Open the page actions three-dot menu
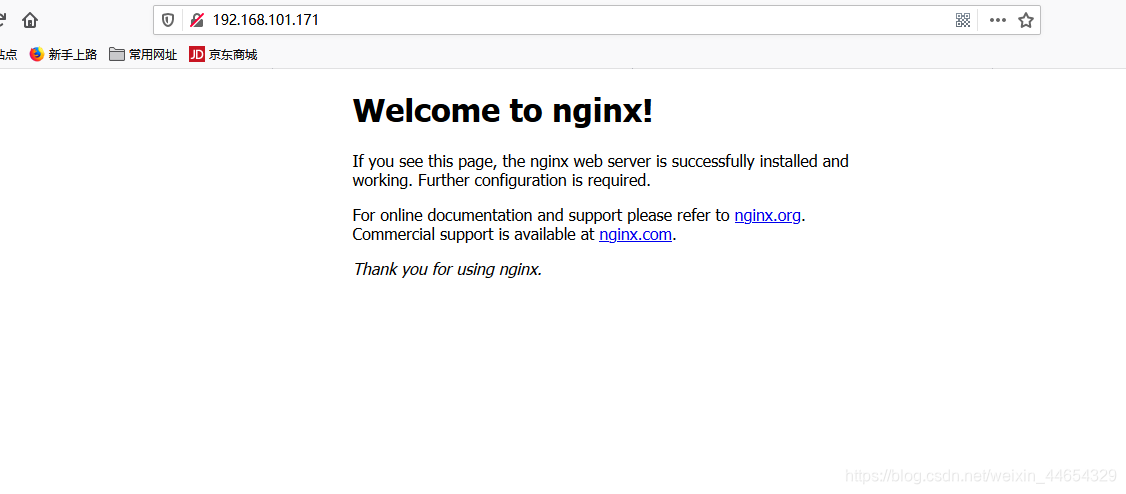The height and width of the screenshot is (494, 1126). pyautogui.click(x=997, y=20)
